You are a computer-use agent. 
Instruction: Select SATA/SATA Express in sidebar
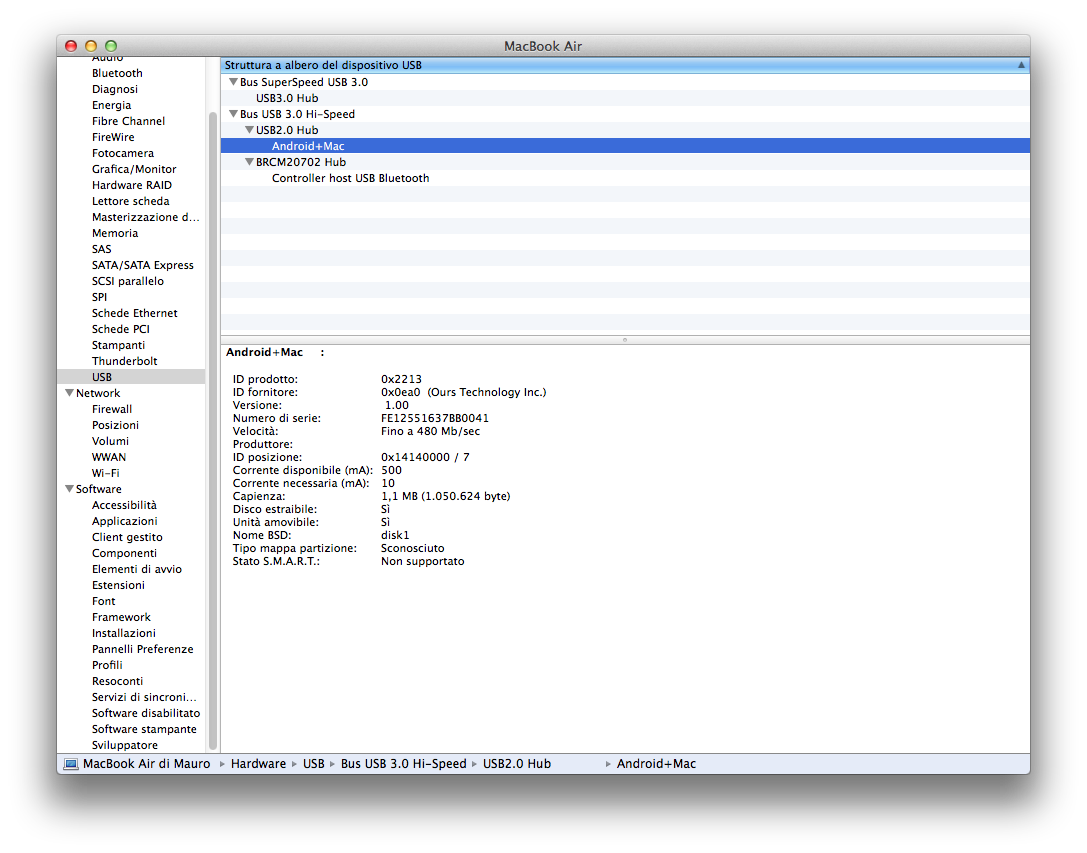143,265
